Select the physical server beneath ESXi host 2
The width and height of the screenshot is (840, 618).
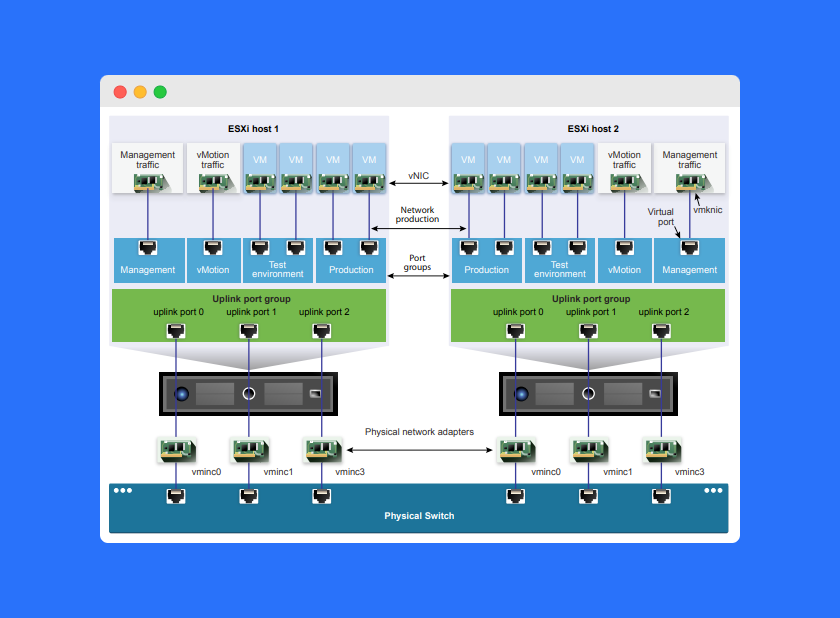coord(587,394)
